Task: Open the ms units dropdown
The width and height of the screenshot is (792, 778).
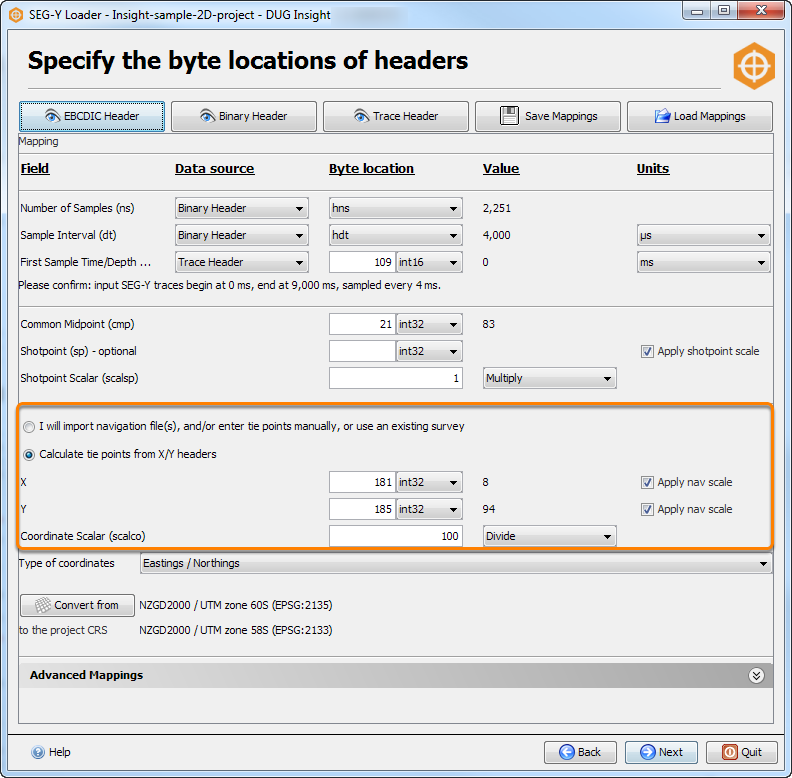Action: tap(704, 262)
